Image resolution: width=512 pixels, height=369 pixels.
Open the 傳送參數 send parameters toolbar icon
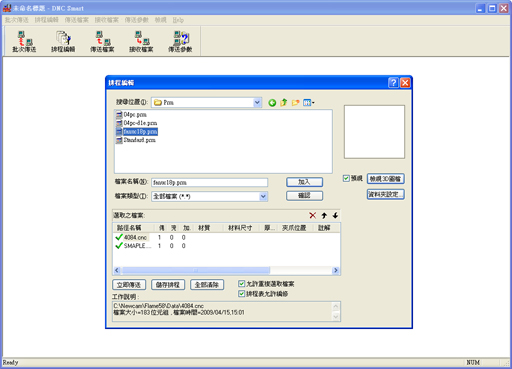tap(180, 41)
